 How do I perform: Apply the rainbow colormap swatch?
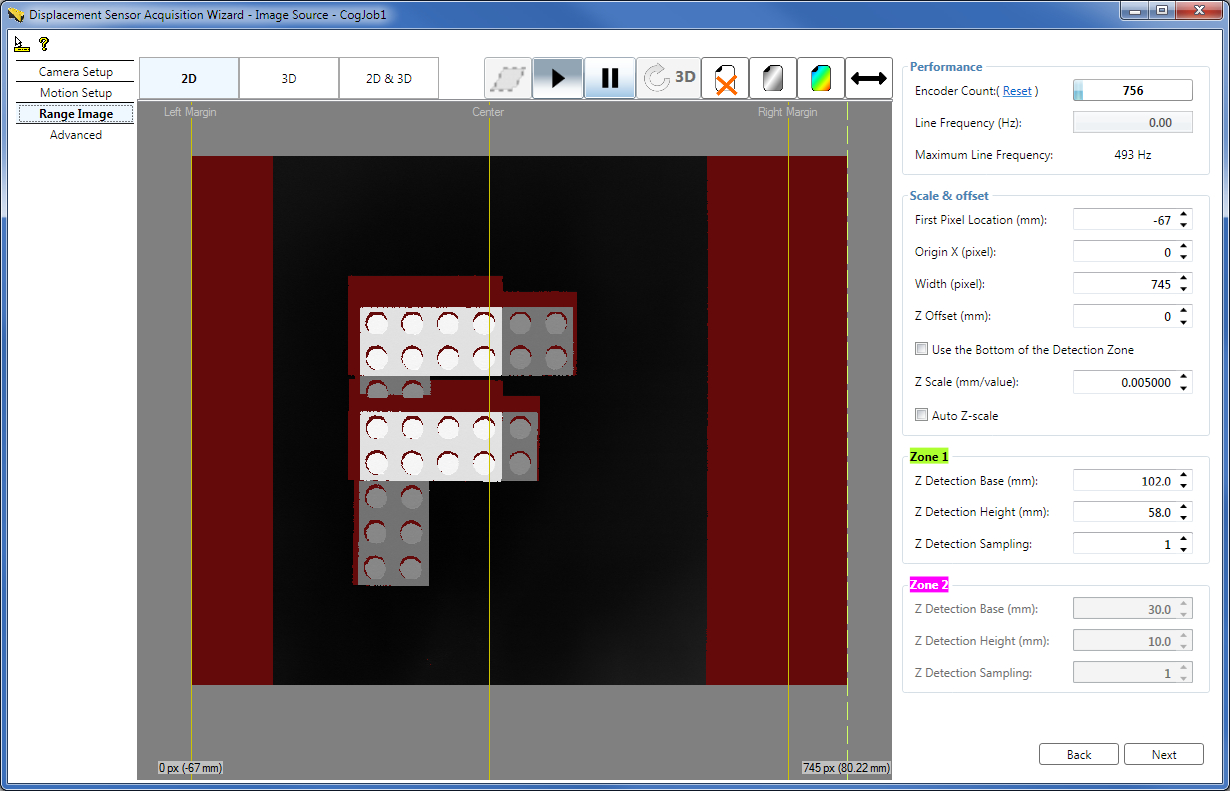click(821, 77)
